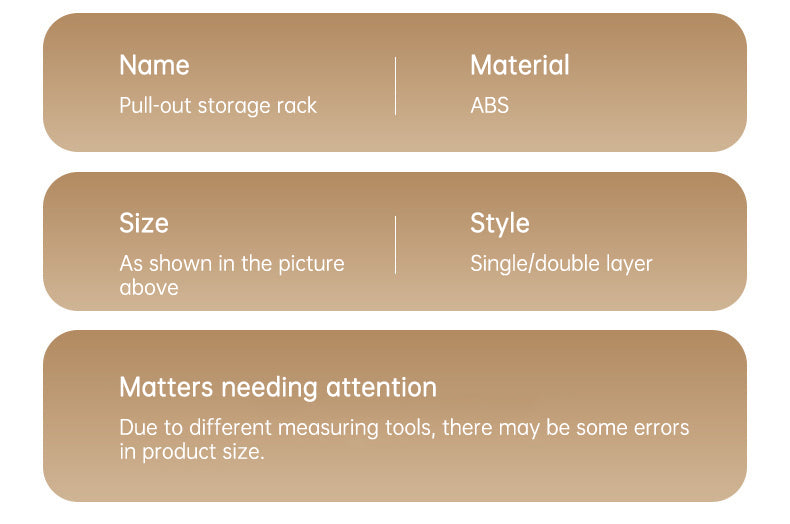Click the "Name" heading
The image size is (790, 524).
tap(154, 66)
